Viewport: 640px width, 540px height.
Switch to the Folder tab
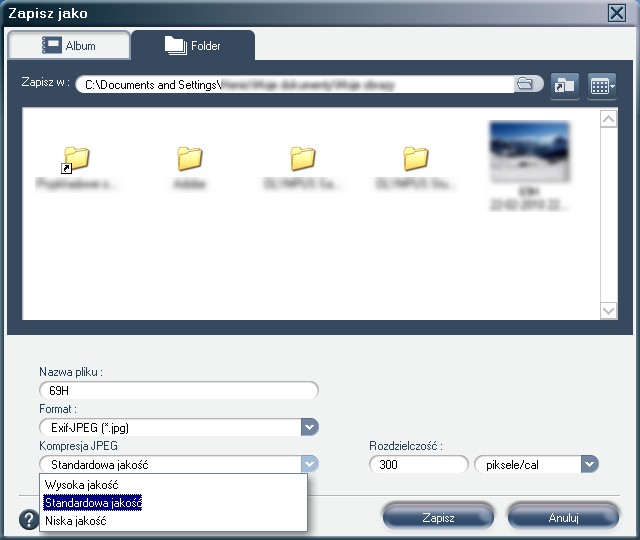coord(193,45)
